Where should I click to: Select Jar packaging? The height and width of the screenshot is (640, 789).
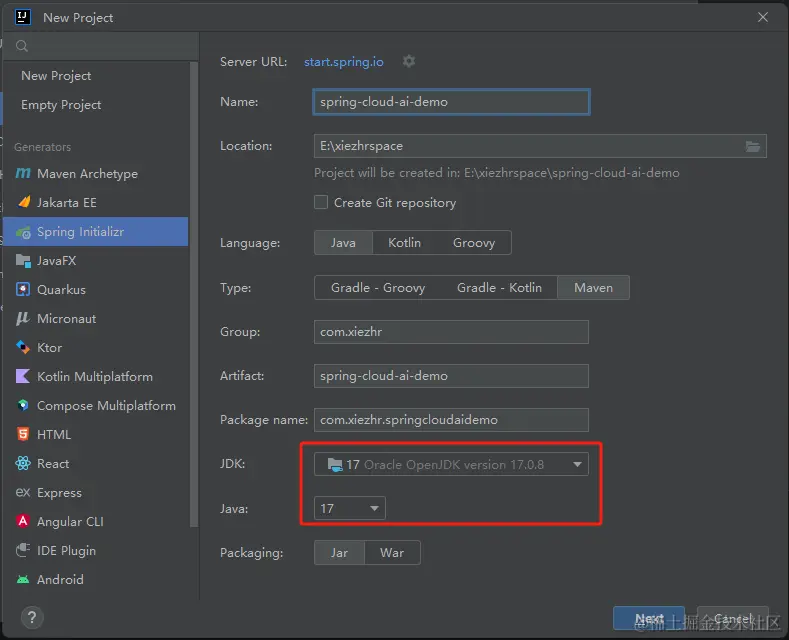(x=339, y=553)
